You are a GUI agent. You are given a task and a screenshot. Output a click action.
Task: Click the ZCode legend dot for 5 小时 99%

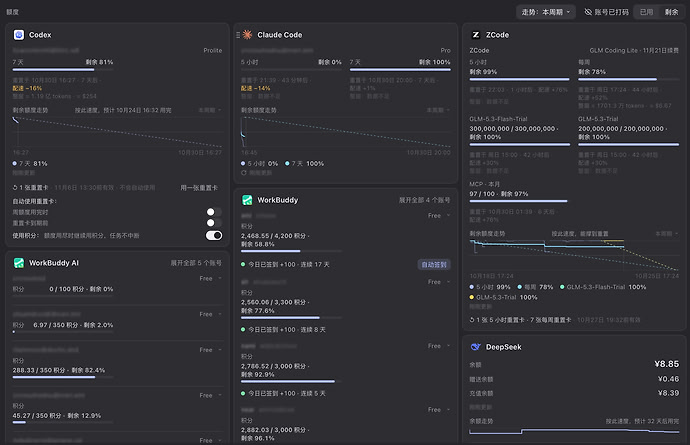472,287
